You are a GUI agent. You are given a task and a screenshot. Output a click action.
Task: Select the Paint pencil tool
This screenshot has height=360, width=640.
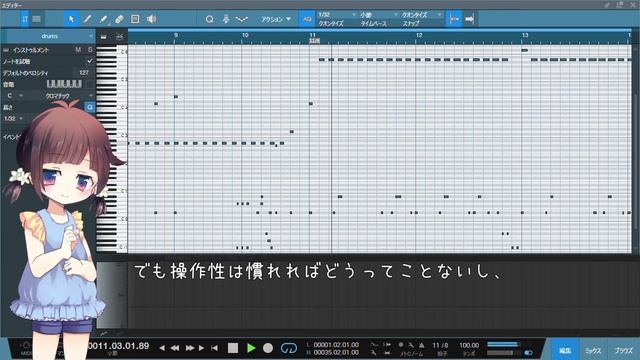coord(103,19)
